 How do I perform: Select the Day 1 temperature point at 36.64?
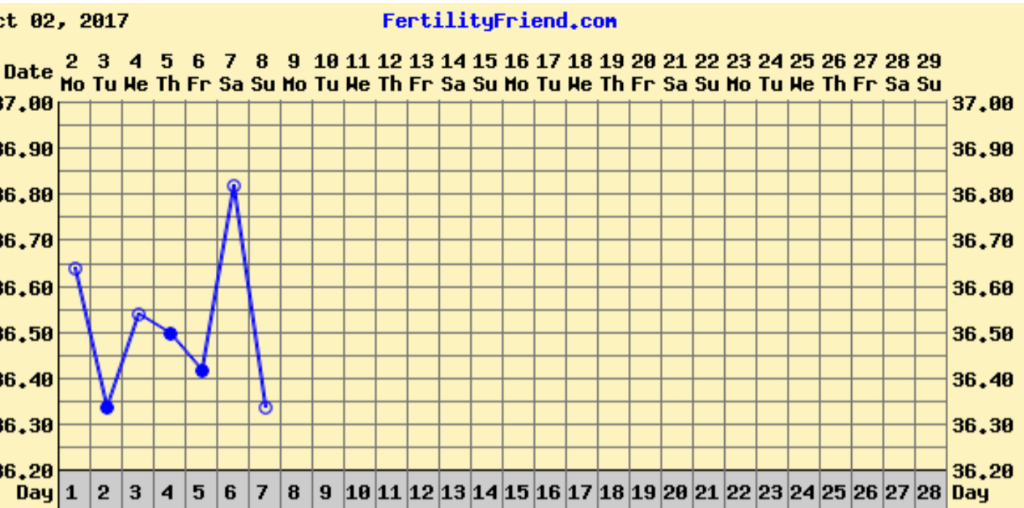click(x=75, y=268)
